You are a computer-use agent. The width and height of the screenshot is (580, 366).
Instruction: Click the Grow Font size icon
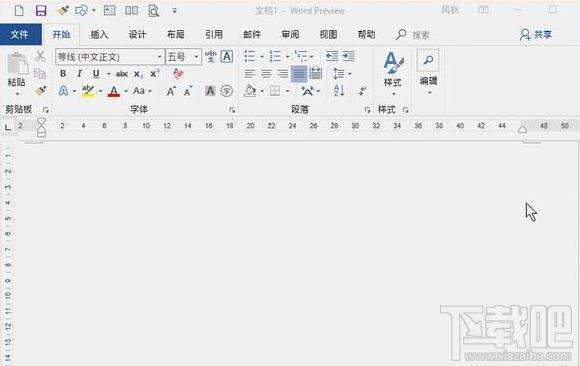(171, 91)
